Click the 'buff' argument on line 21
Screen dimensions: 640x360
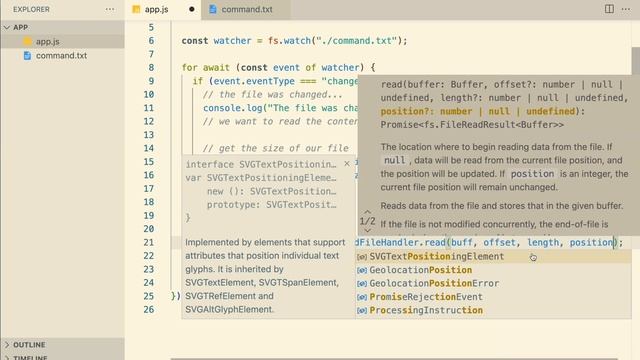click(462, 242)
